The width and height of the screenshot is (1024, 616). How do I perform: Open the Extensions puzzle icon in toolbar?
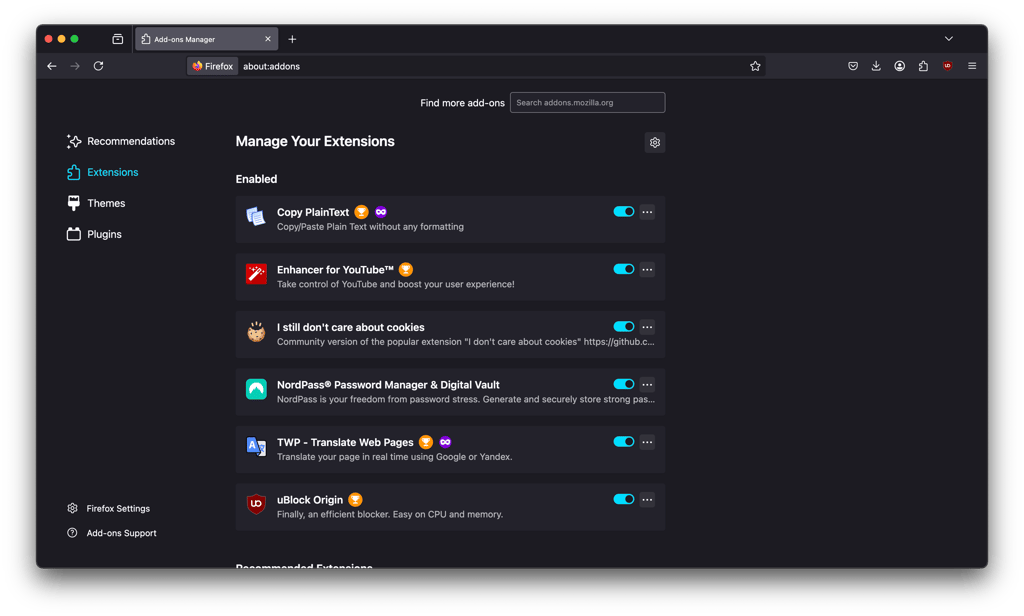923,66
